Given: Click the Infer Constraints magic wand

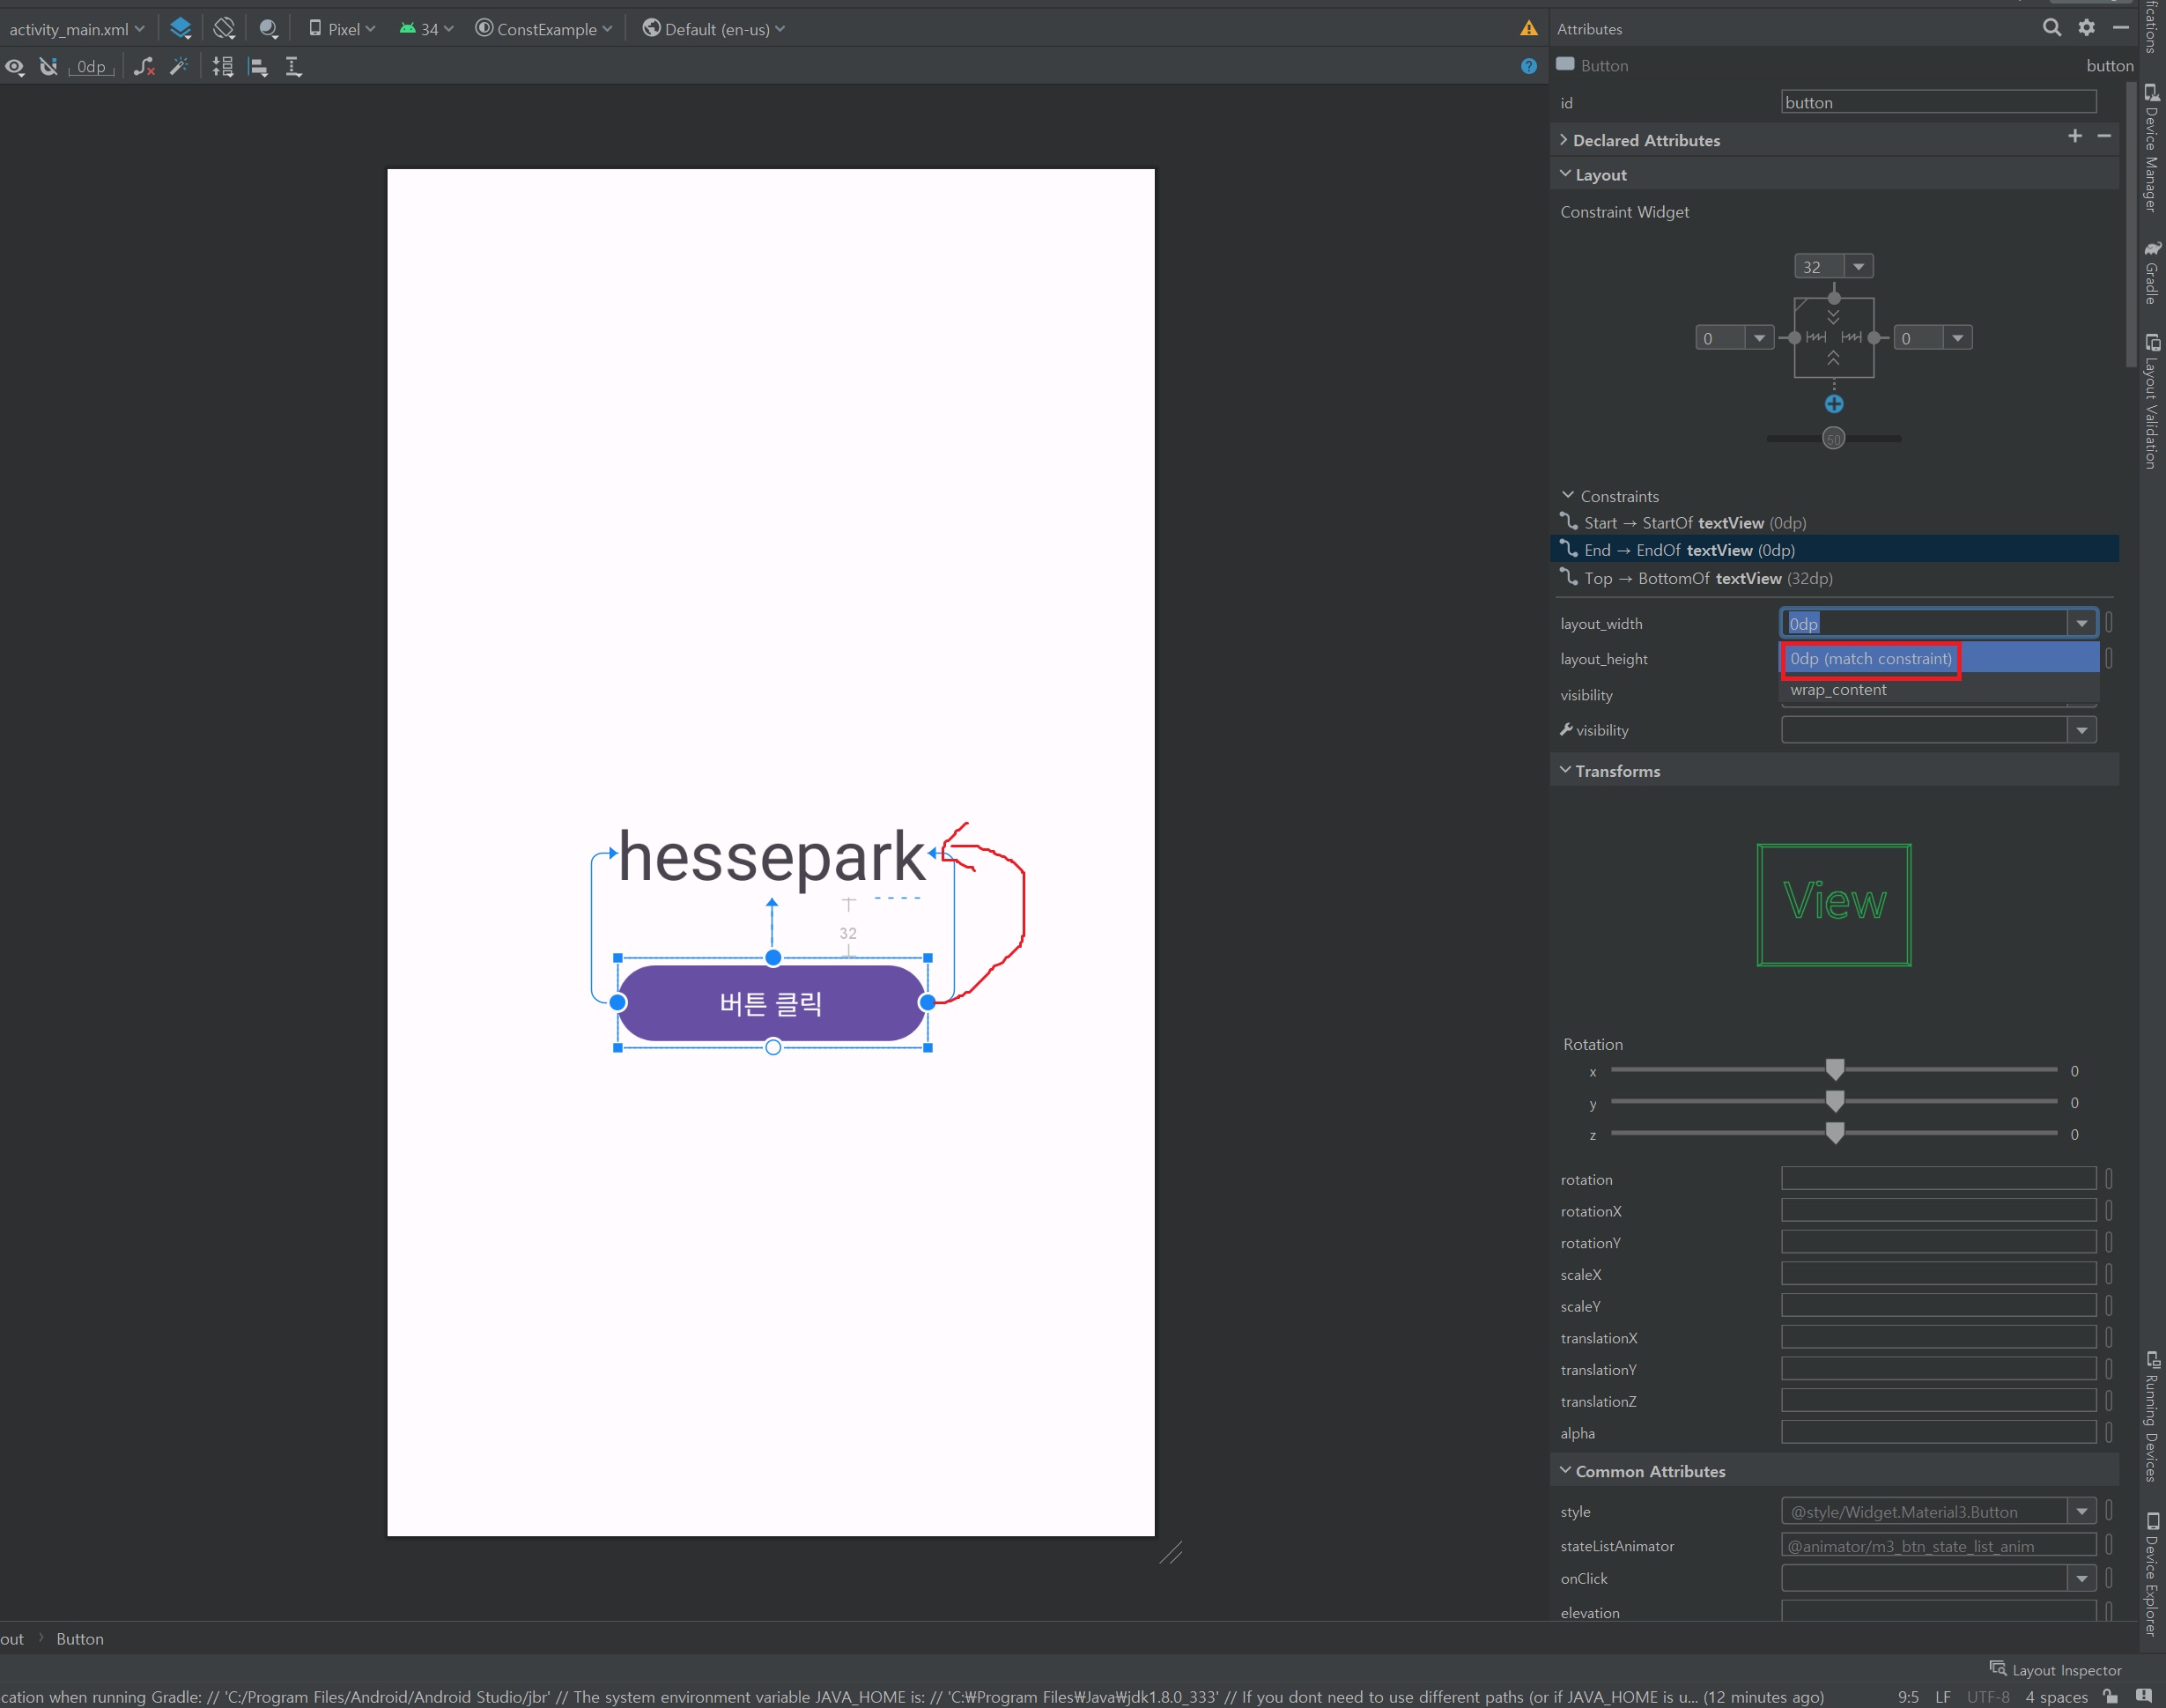Looking at the screenshot, I should 179,67.
